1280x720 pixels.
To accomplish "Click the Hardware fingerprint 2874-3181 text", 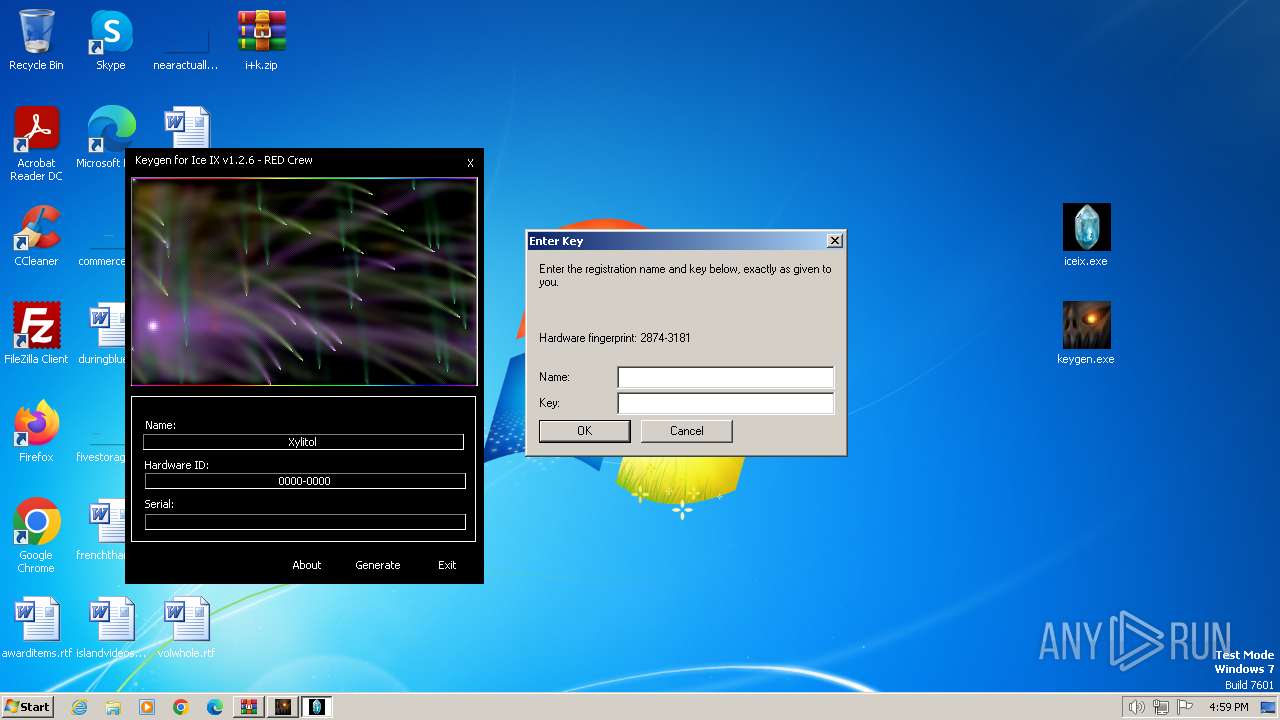I will 615,338.
